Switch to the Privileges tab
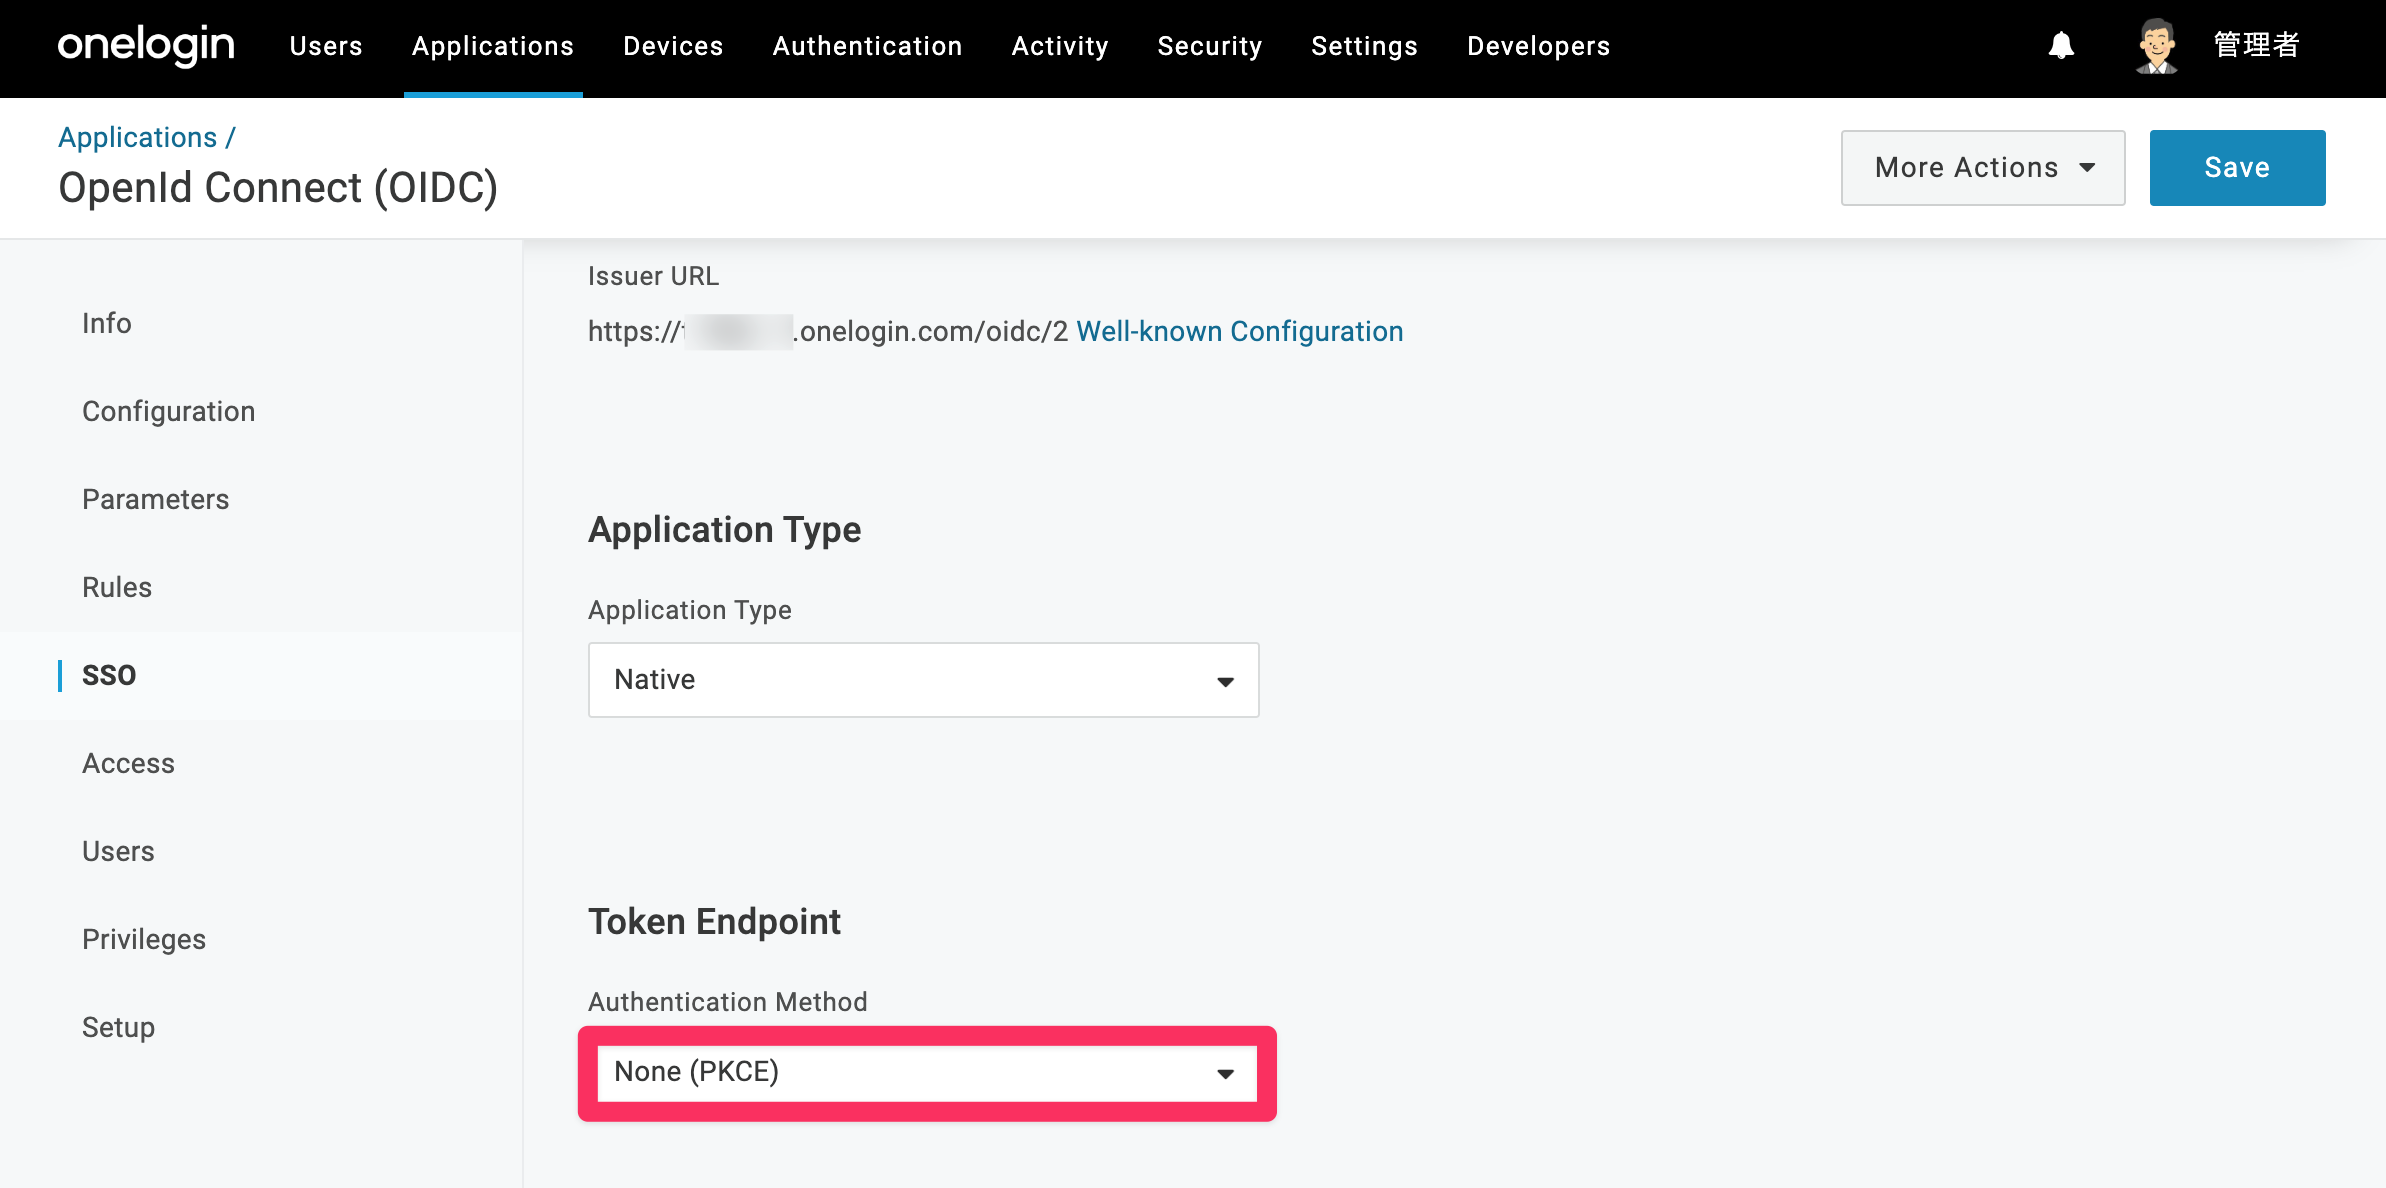The image size is (2386, 1188). coord(144,939)
